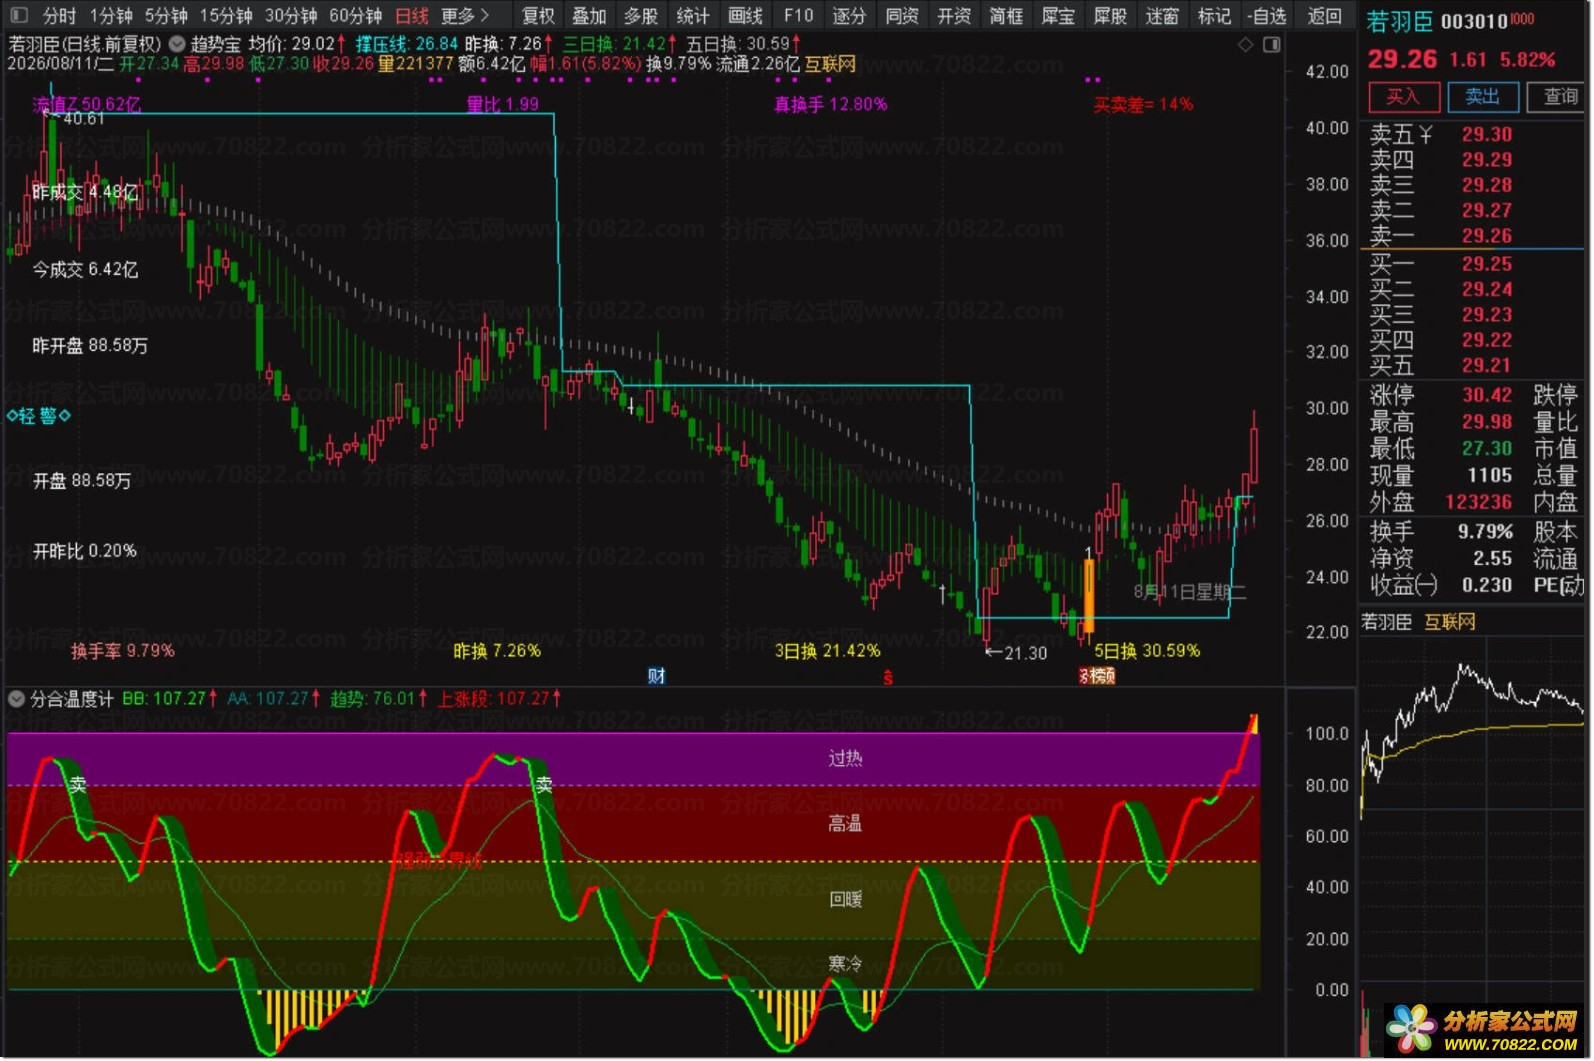Viewport: 1594px width, 1061px height.
Task: Toggle the right info panel icon
Action: [1272, 44]
